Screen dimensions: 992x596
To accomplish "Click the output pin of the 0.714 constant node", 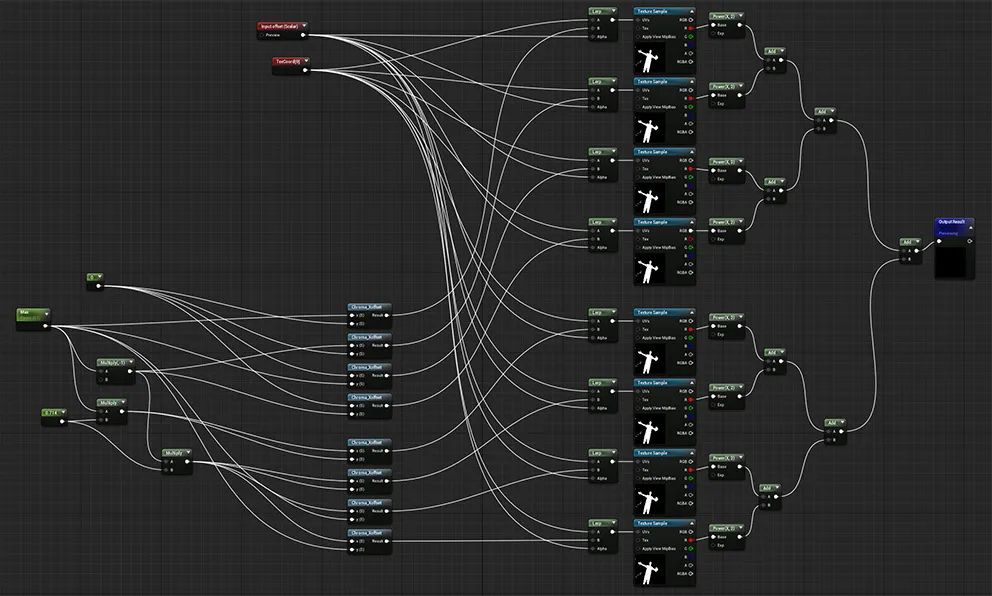I will [62, 421].
